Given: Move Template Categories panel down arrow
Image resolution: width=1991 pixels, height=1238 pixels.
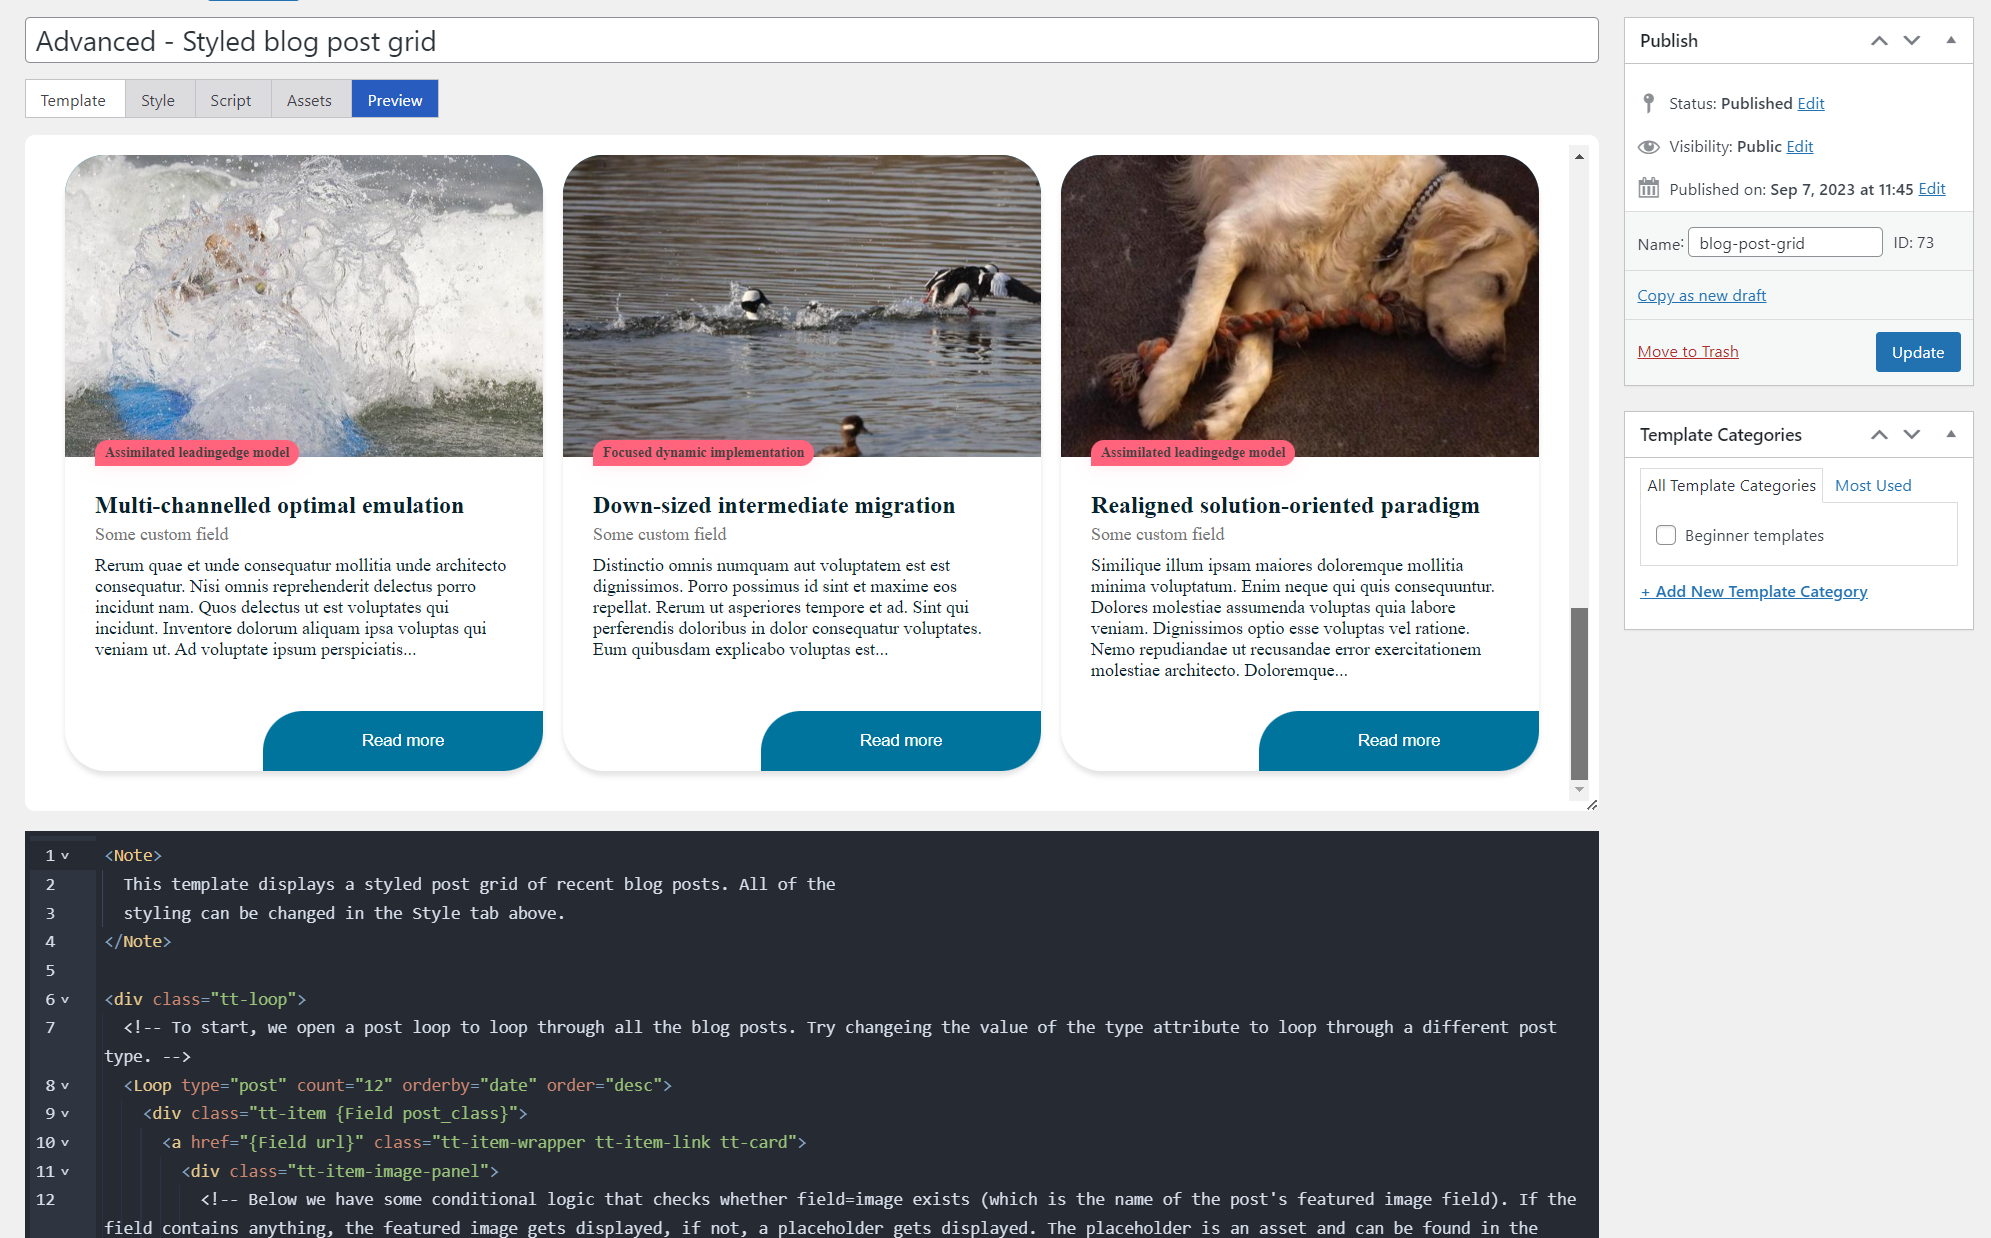Looking at the screenshot, I should click(x=1912, y=435).
